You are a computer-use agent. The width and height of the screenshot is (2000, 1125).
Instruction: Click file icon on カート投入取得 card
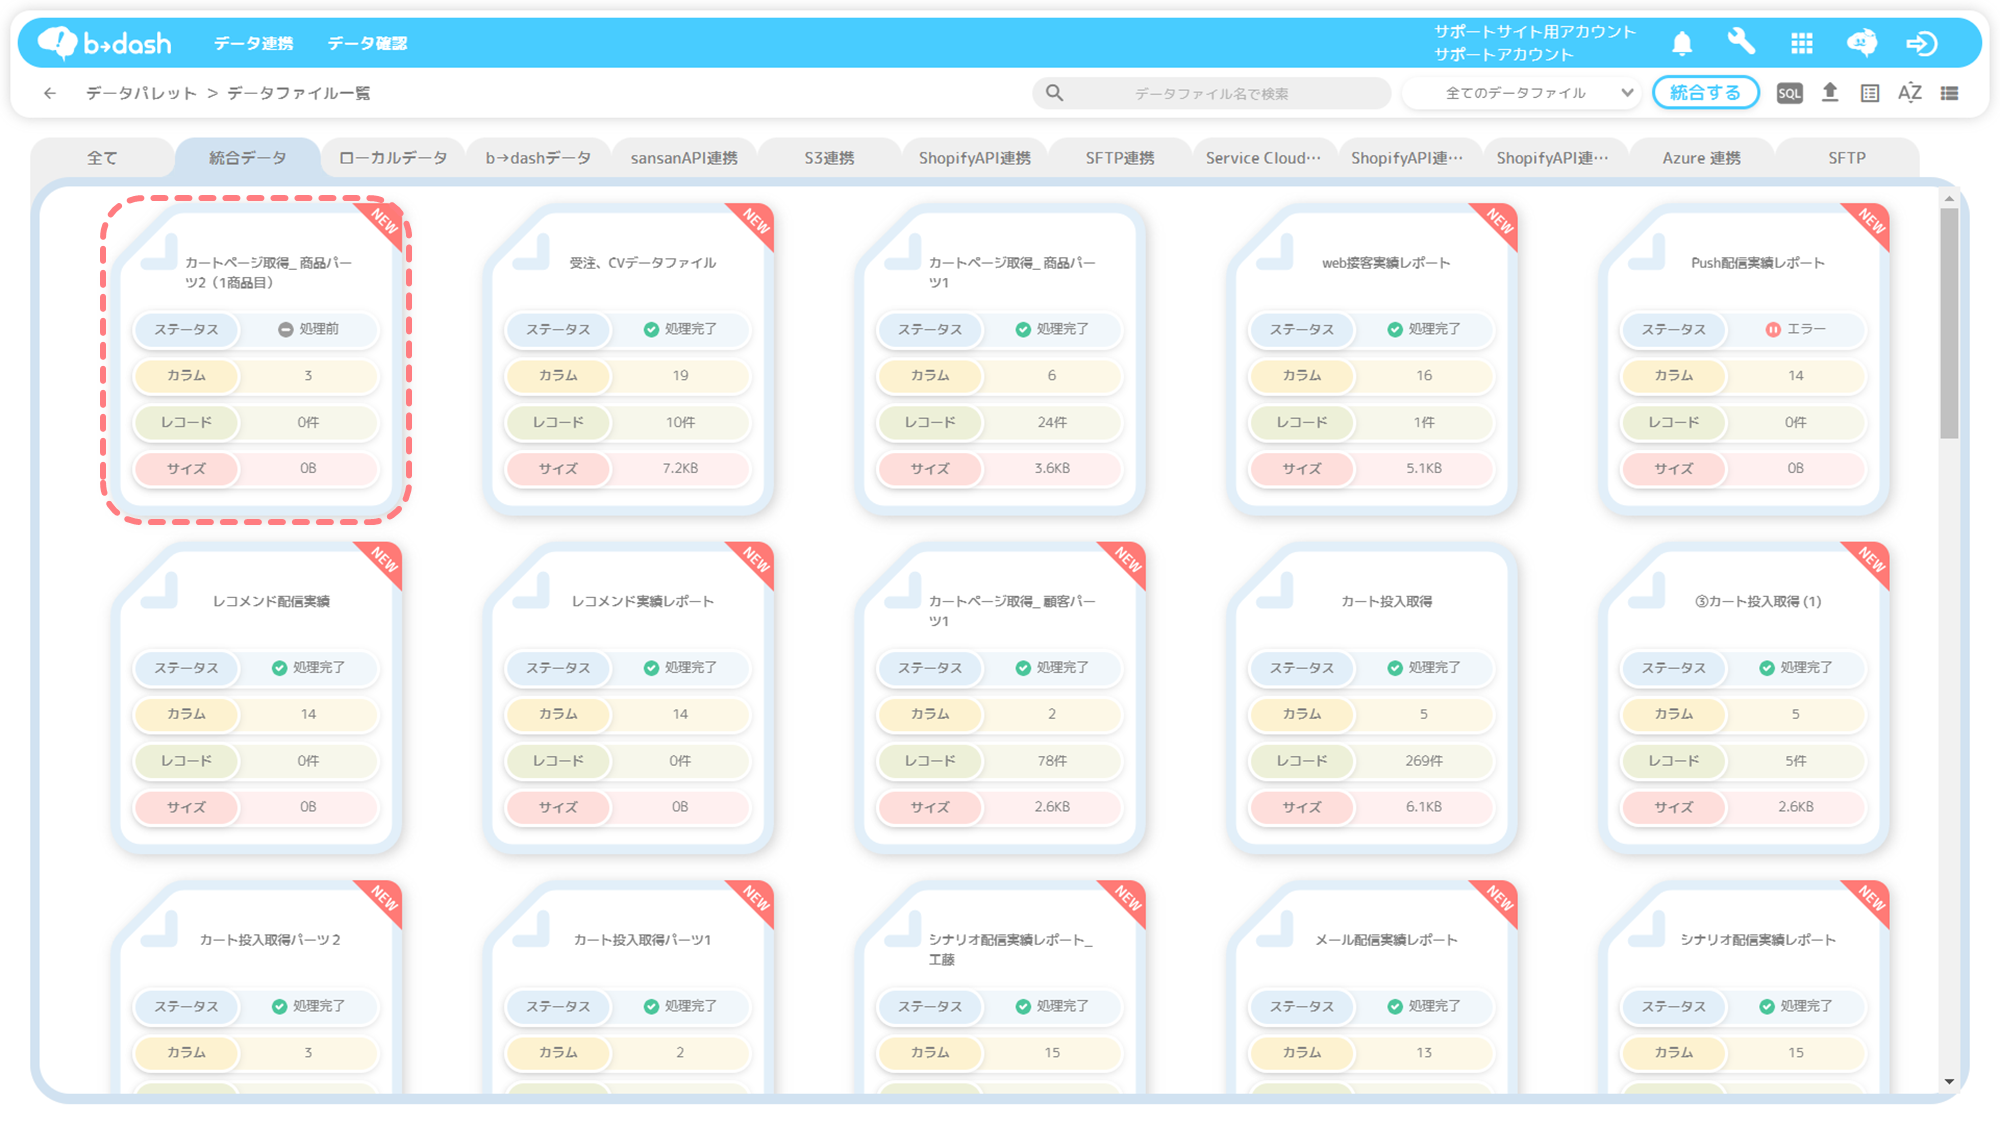(1275, 590)
